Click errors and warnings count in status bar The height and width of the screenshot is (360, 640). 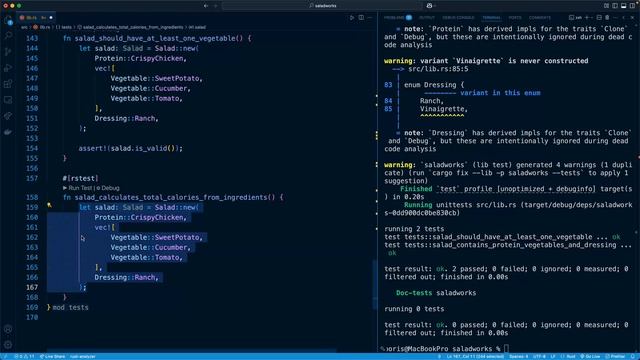(x=24, y=356)
